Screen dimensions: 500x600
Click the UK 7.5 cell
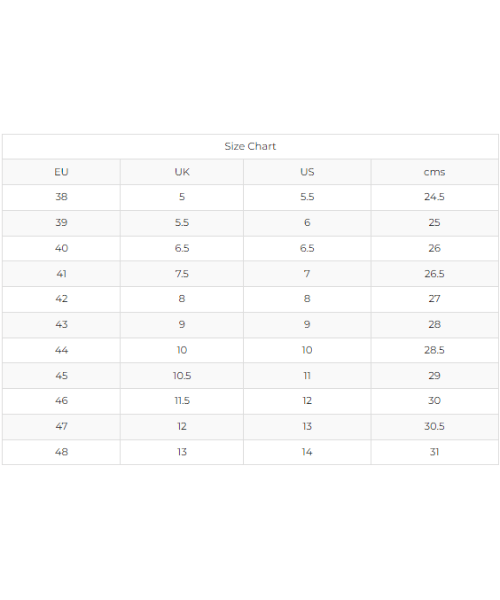(x=182, y=274)
